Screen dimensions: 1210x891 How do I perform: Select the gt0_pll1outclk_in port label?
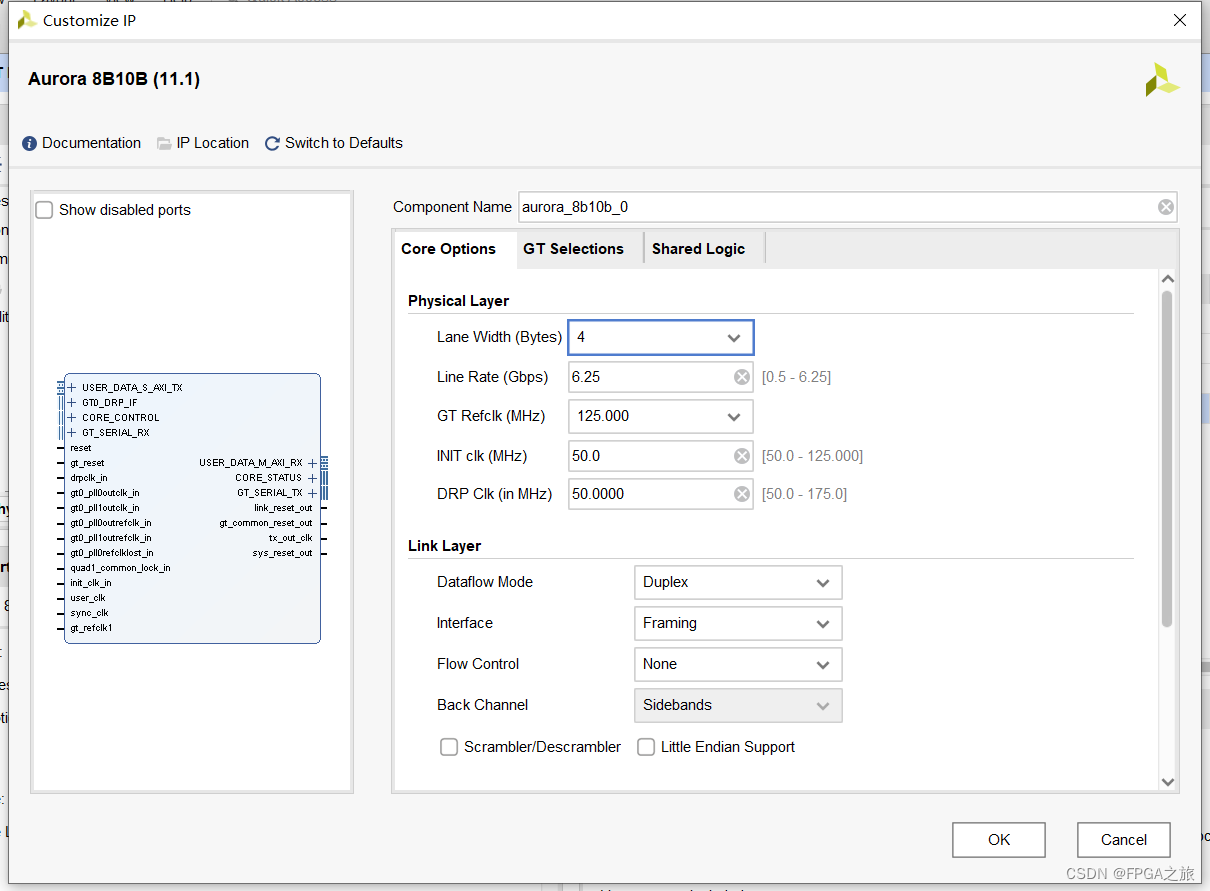105,508
